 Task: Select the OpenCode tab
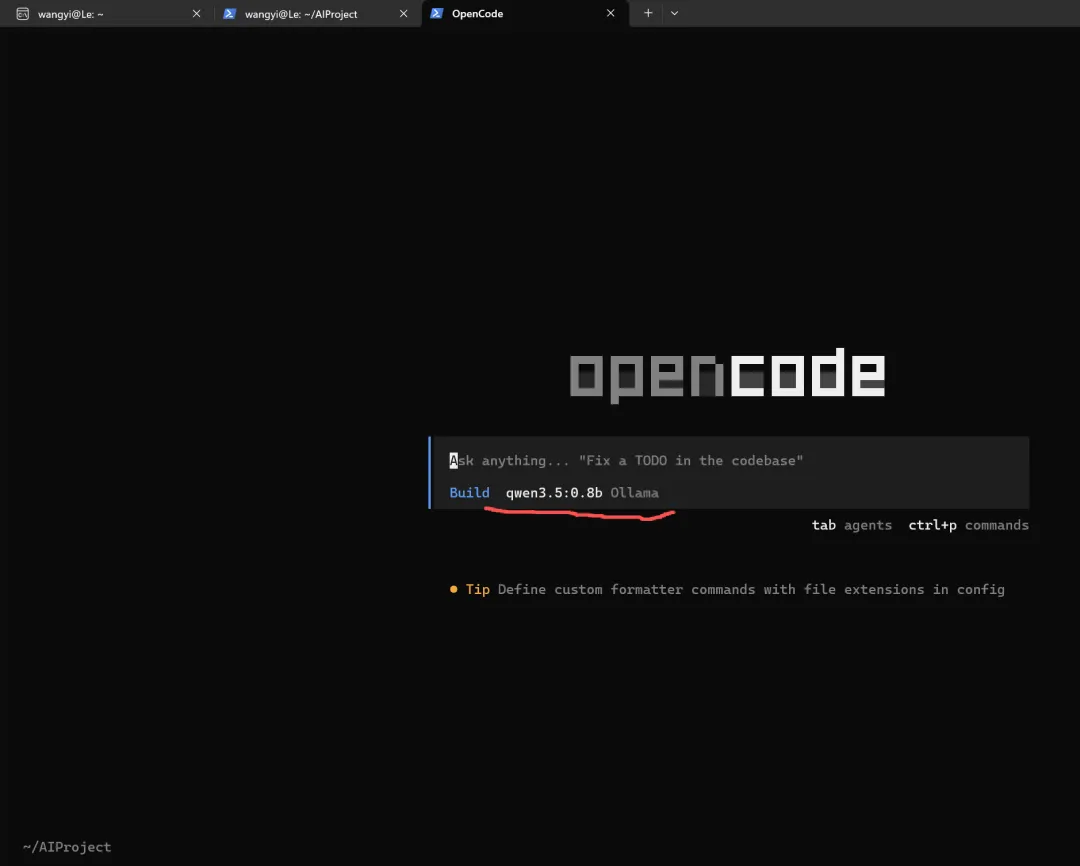[525, 14]
